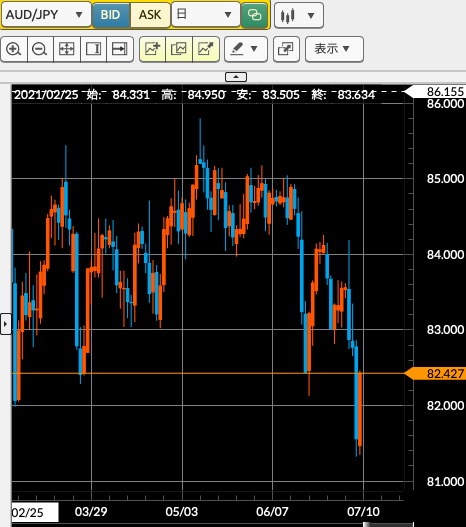This screenshot has height=527, width=466.
Task: Click the horizontal scrollbar thumb below the chart
Action: click(388, 525)
